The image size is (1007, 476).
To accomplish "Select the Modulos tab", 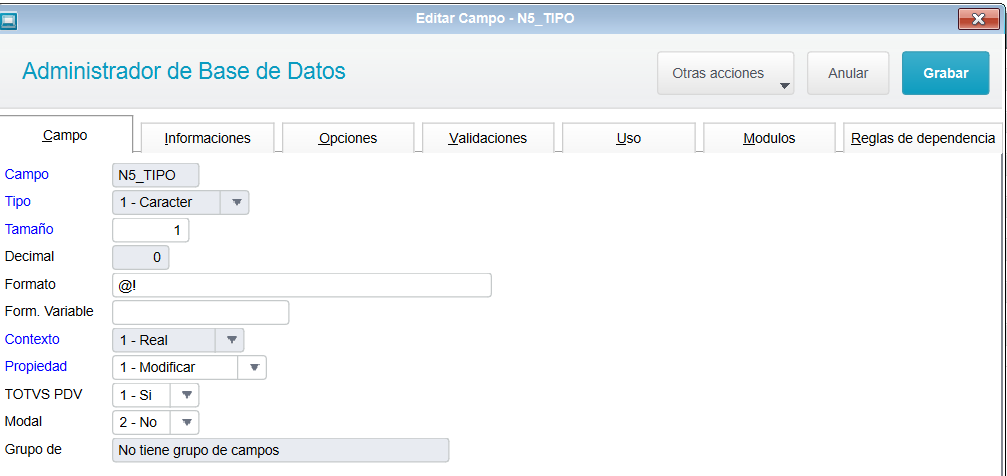I will tap(769, 138).
